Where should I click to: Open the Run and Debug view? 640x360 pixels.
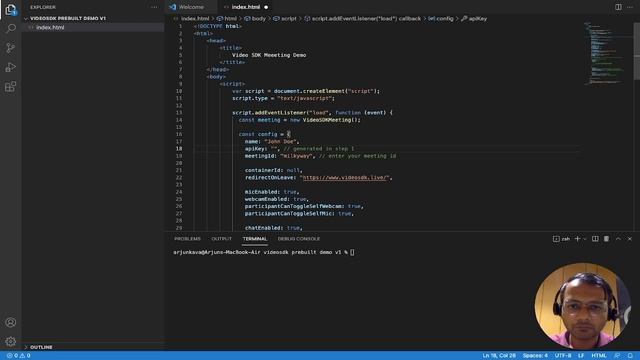(11, 67)
